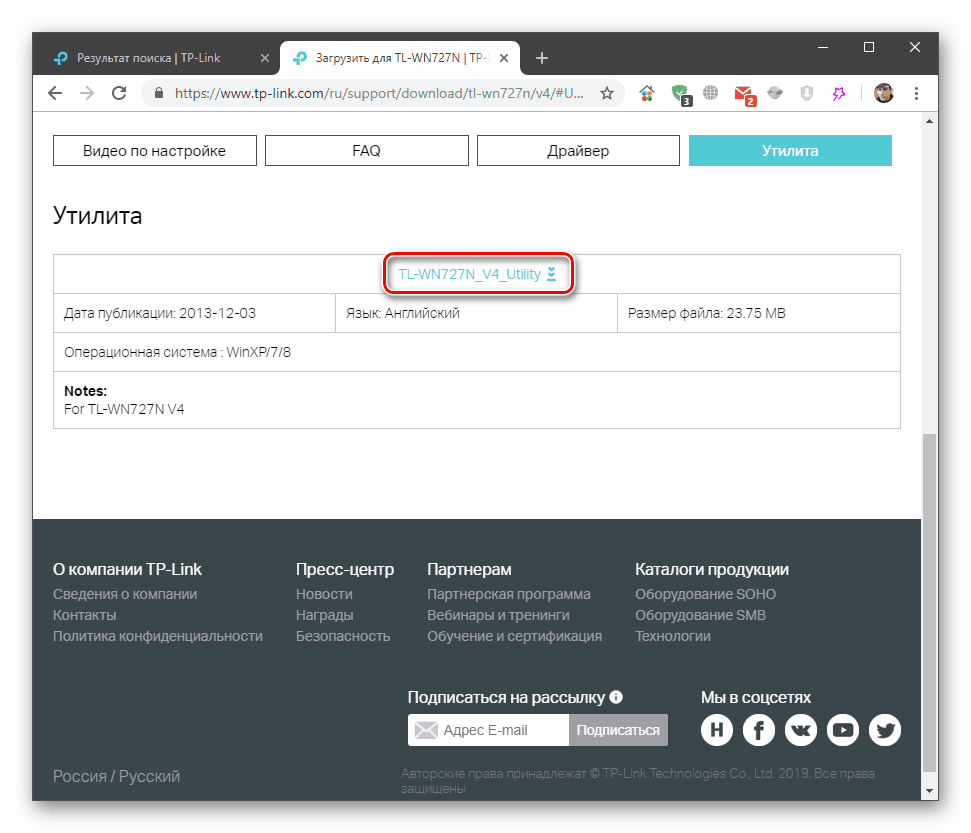Maximize the browser window
This screenshot has width=971, height=833.
point(869,47)
